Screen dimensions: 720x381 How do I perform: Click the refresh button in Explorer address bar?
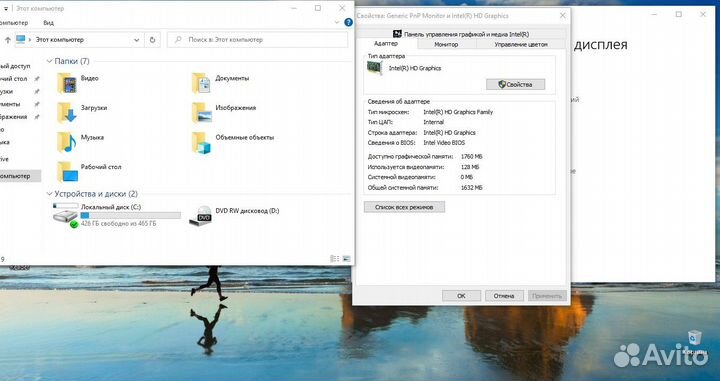[153, 40]
